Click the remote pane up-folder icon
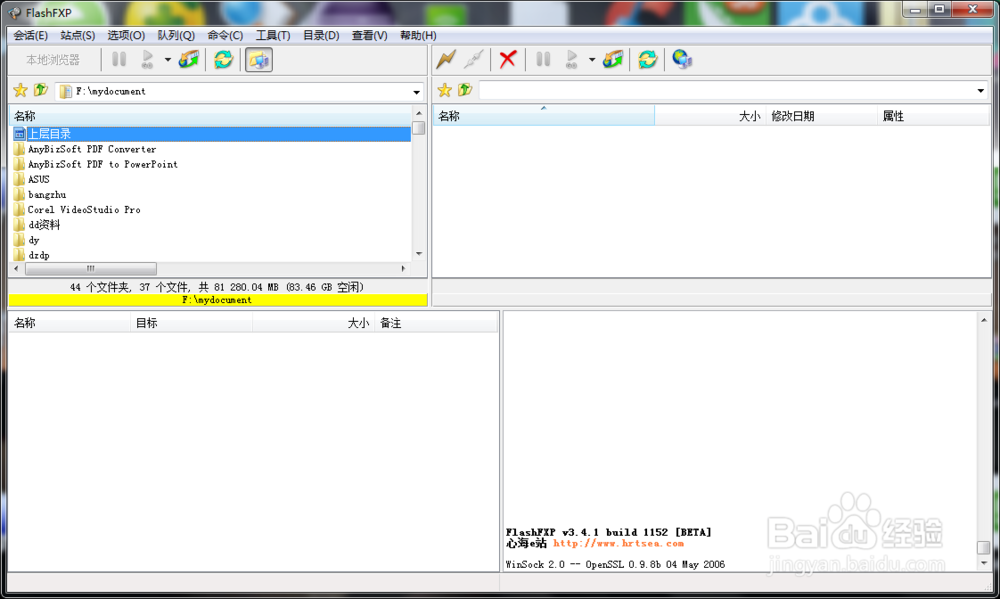The image size is (1000, 599). pyautogui.click(x=465, y=91)
